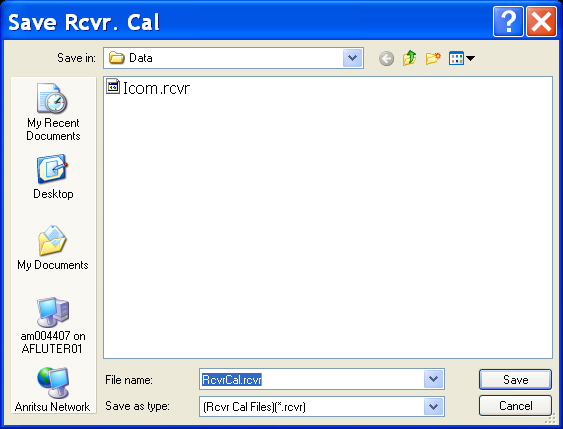Image resolution: width=563 pixels, height=429 pixels.
Task: Click the File name text field
Action: pyautogui.click(x=312, y=379)
